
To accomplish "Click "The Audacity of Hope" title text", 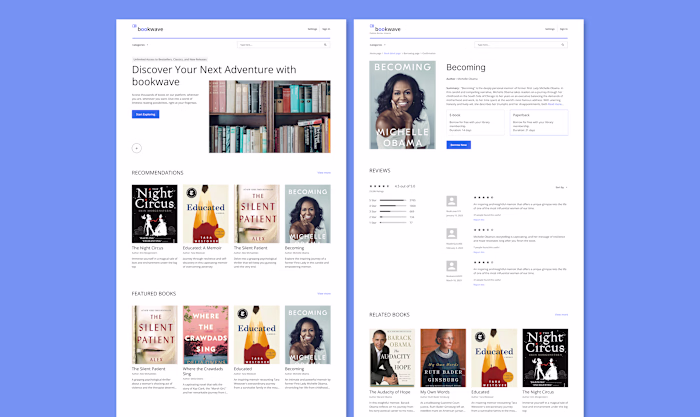I will pos(389,392).
